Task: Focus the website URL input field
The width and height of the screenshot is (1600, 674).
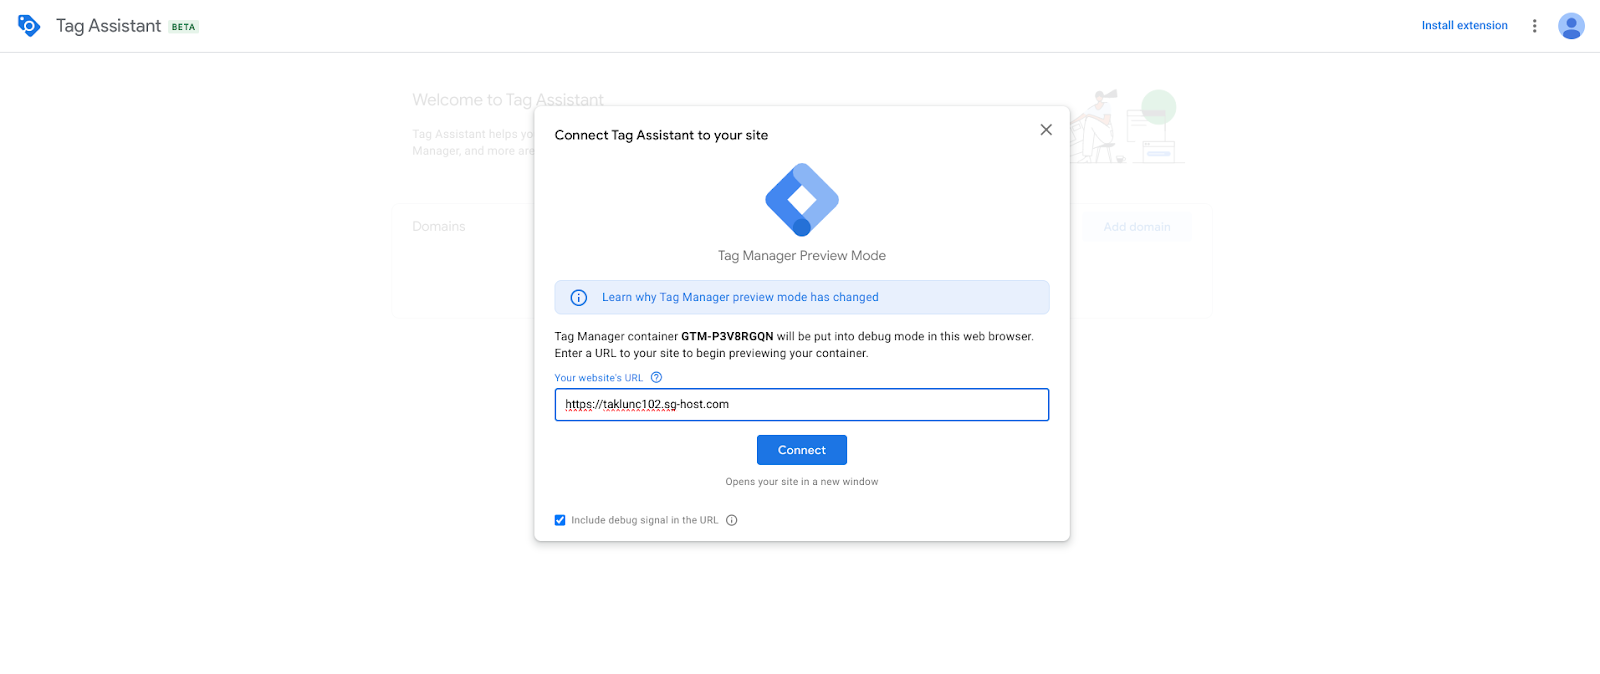Action: [802, 405]
